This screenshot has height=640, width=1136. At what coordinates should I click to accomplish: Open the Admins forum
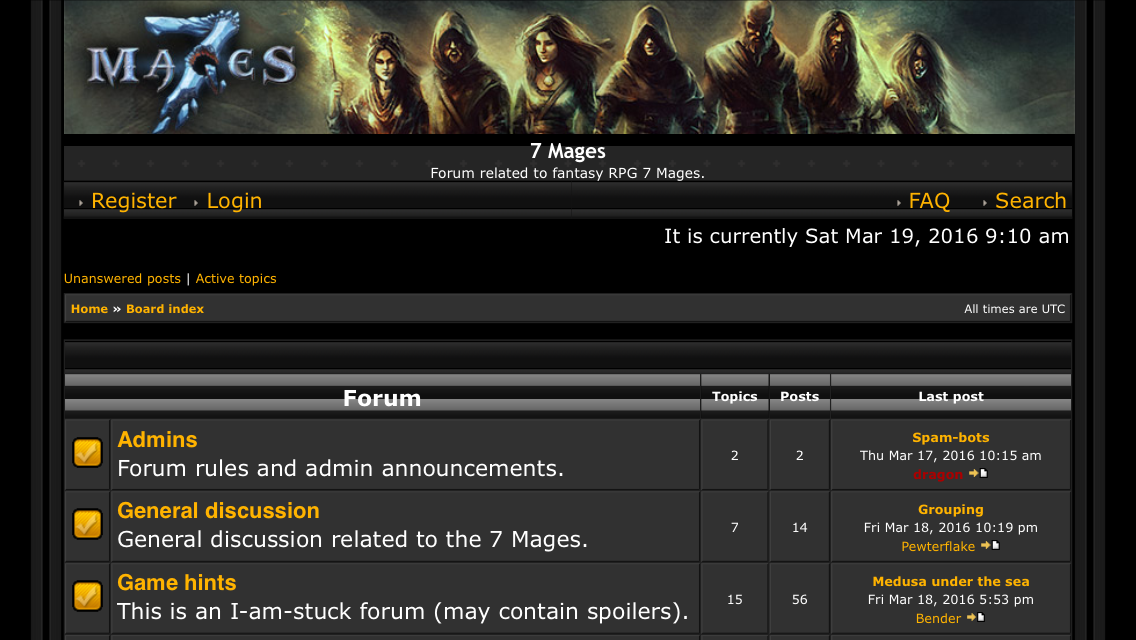coord(157,439)
